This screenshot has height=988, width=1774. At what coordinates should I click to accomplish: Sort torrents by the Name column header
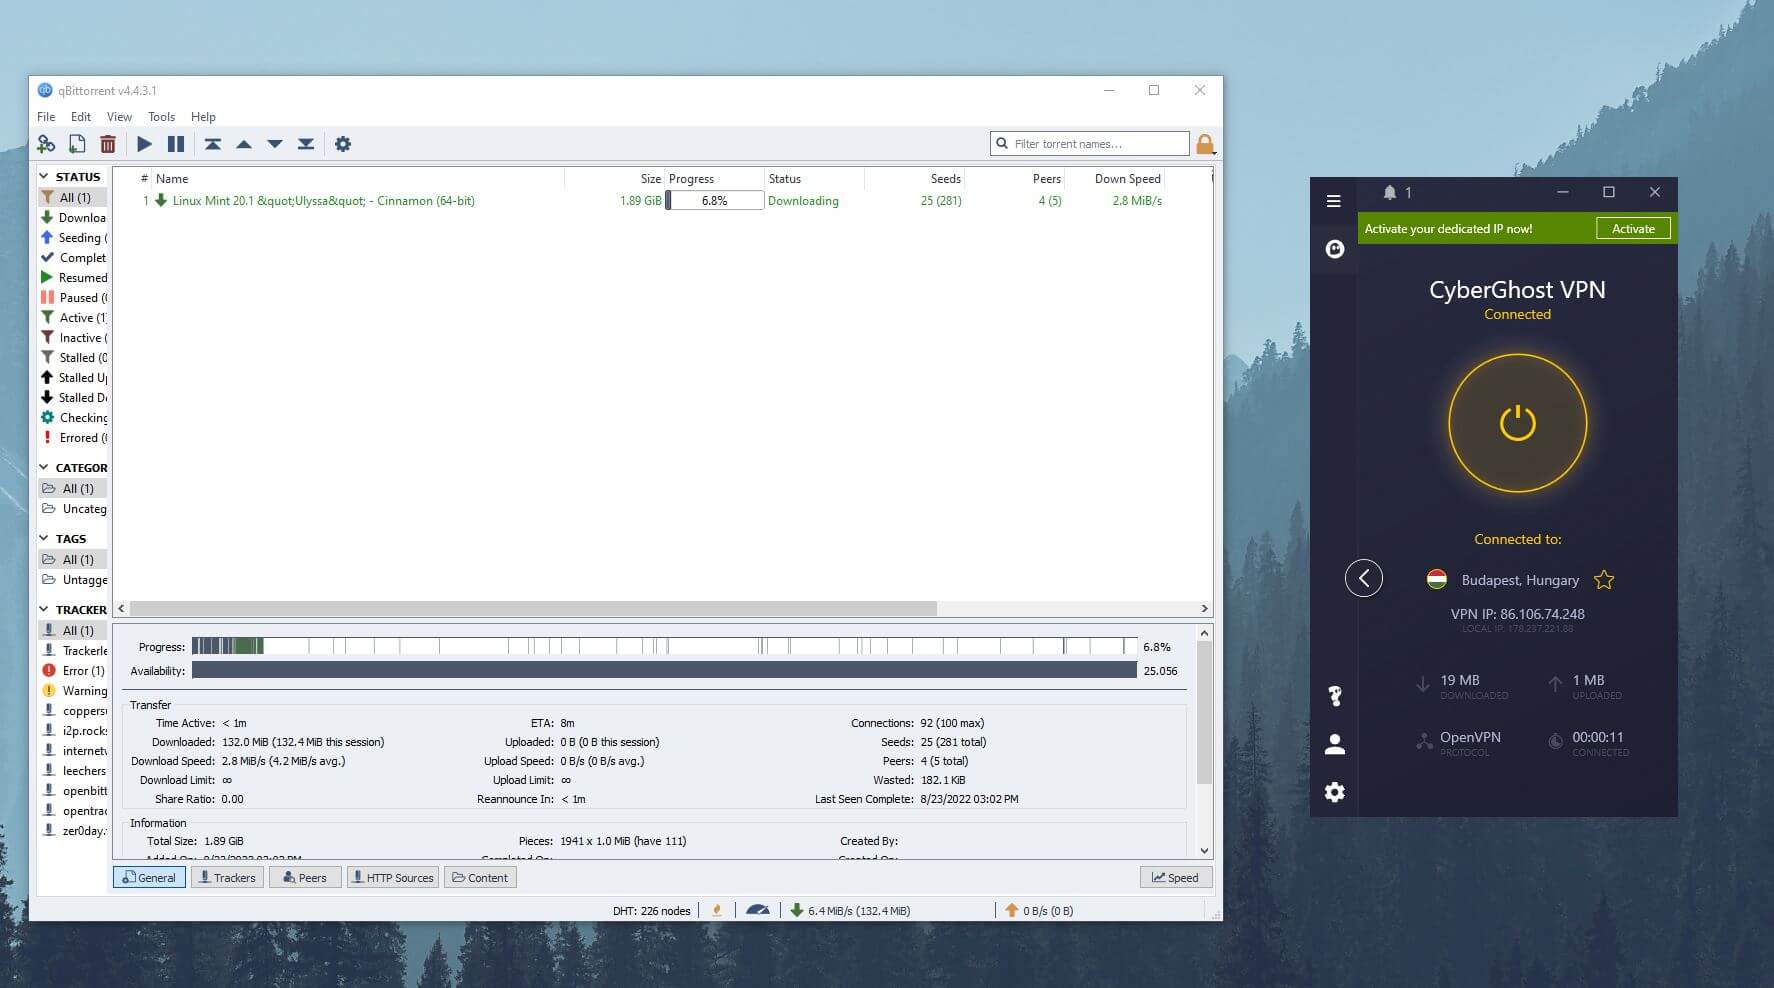pyautogui.click(x=359, y=179)
